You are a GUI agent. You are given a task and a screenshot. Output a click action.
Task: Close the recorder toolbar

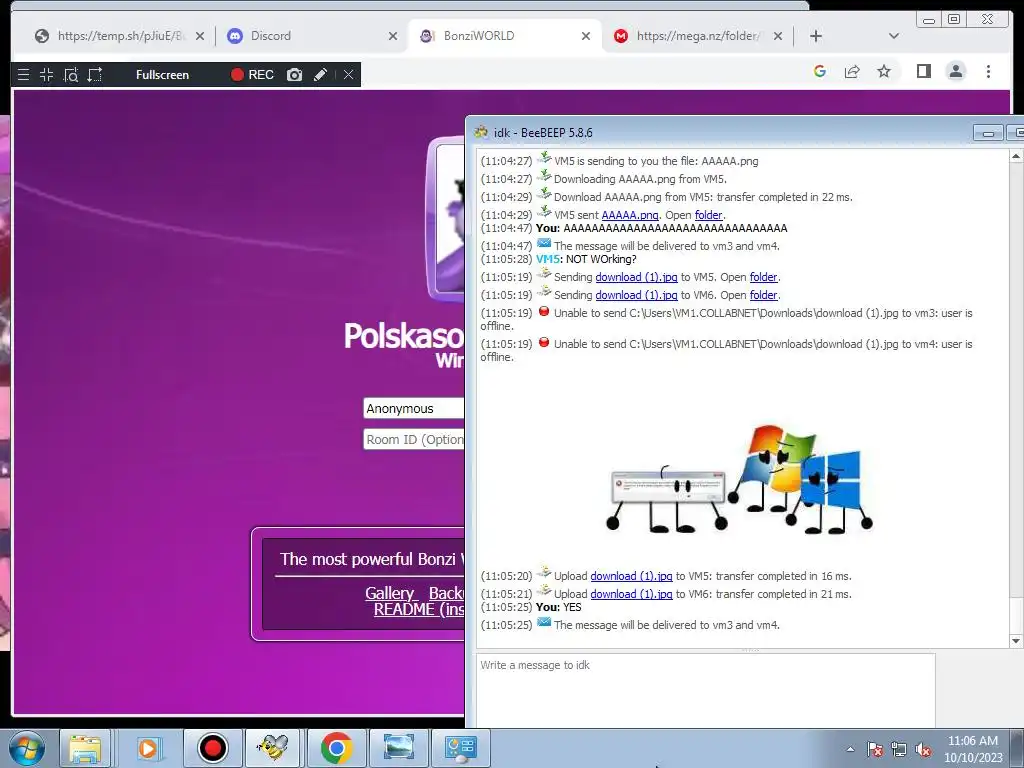[x=349, y=74]
